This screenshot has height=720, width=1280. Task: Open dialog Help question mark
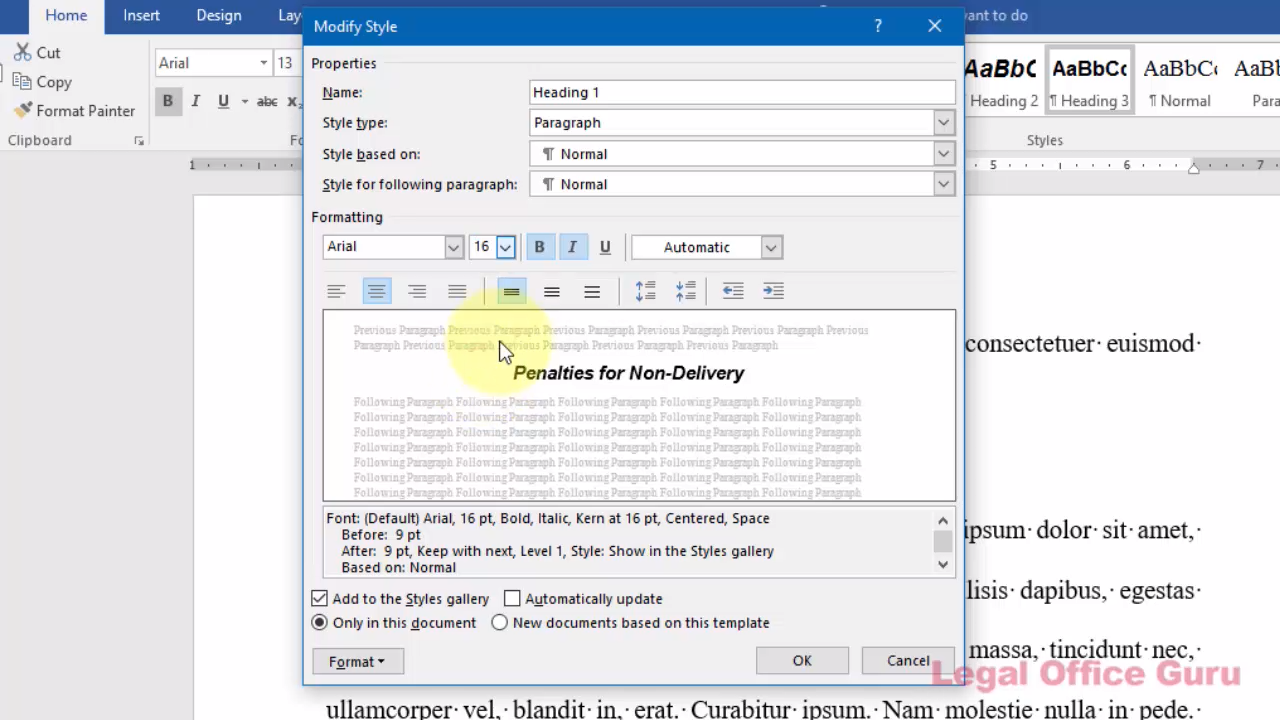pyautogui.click(x=878, y=26)
